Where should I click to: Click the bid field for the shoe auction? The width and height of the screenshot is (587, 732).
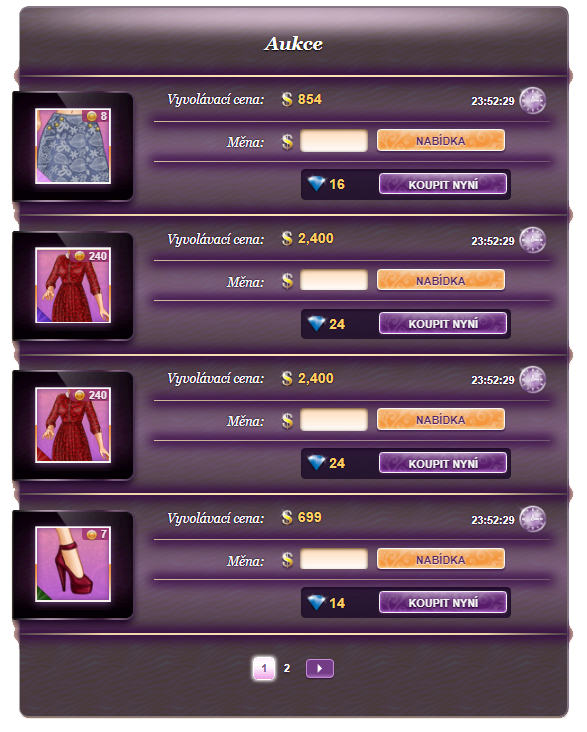334,559
